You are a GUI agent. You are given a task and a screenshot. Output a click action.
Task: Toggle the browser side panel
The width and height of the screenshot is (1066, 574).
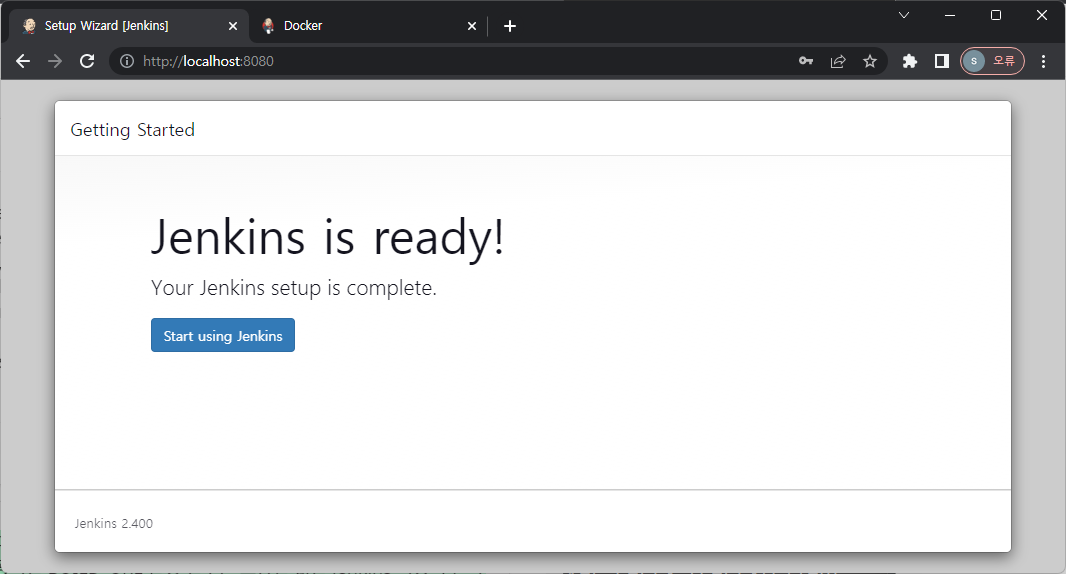pyautogui.click(x=942, y=61)
